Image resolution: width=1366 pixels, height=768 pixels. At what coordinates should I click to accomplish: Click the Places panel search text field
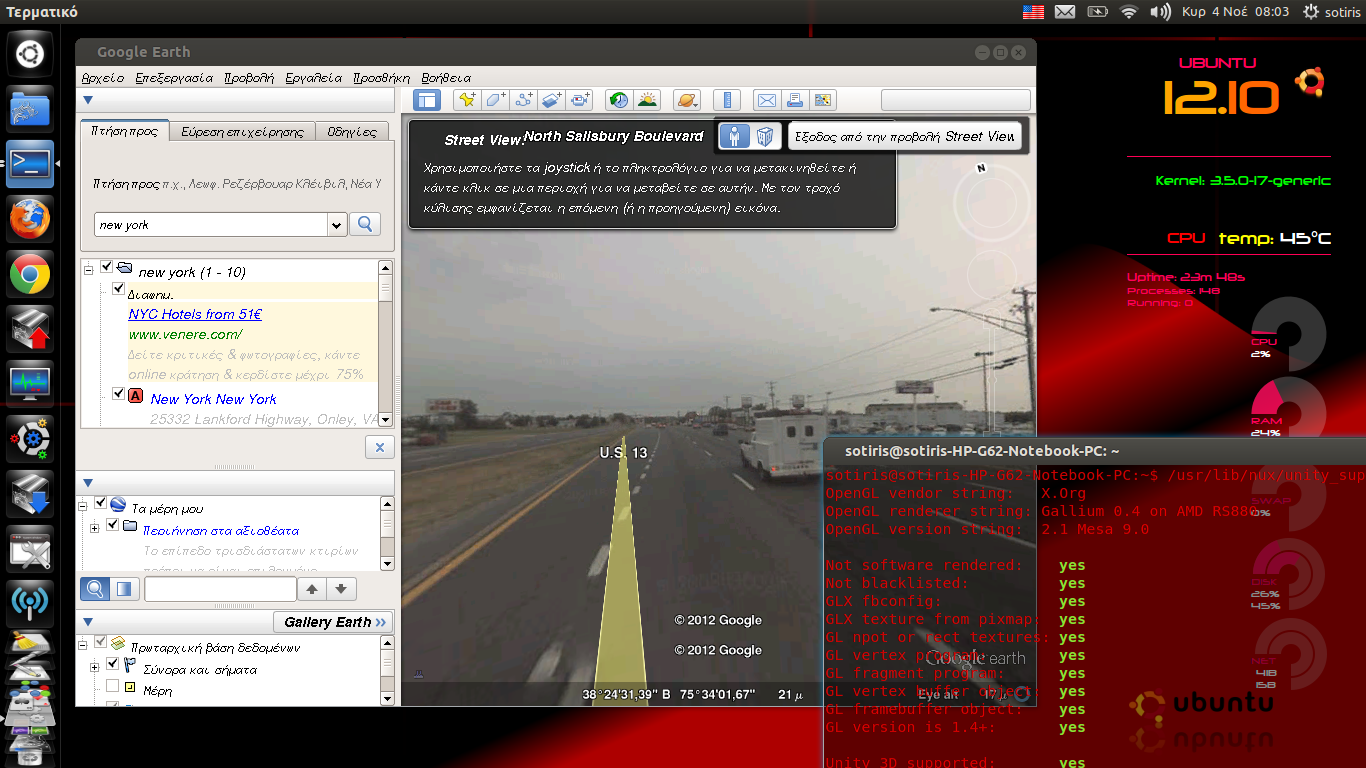(x=220, y=589)
